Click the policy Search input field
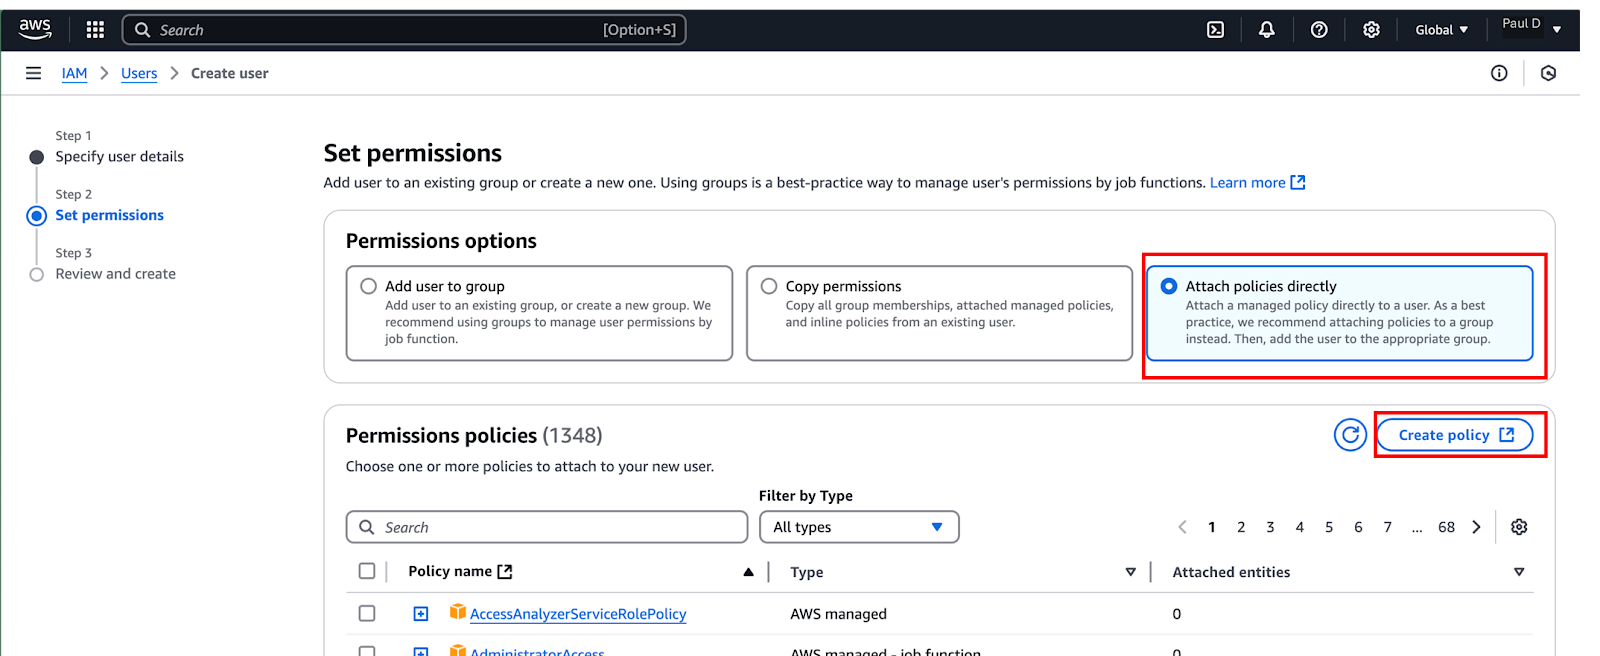The image size is (1600, 656). (x=547, y=527)
